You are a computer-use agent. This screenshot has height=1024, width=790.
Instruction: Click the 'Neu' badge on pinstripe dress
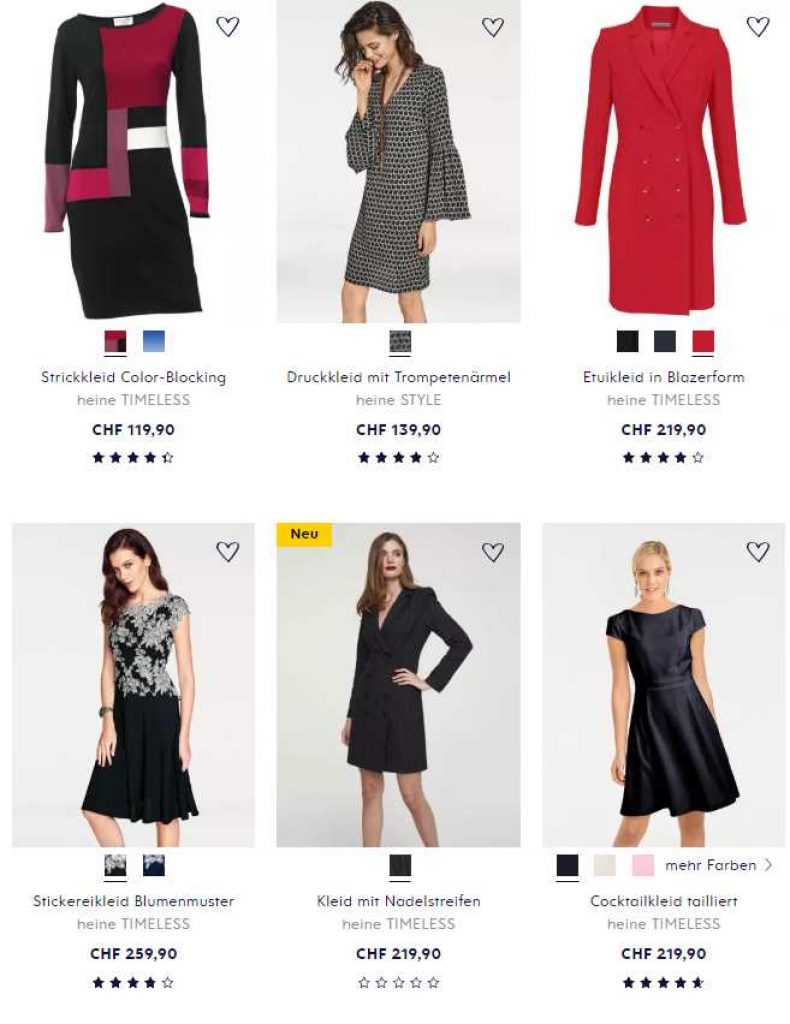304,534
